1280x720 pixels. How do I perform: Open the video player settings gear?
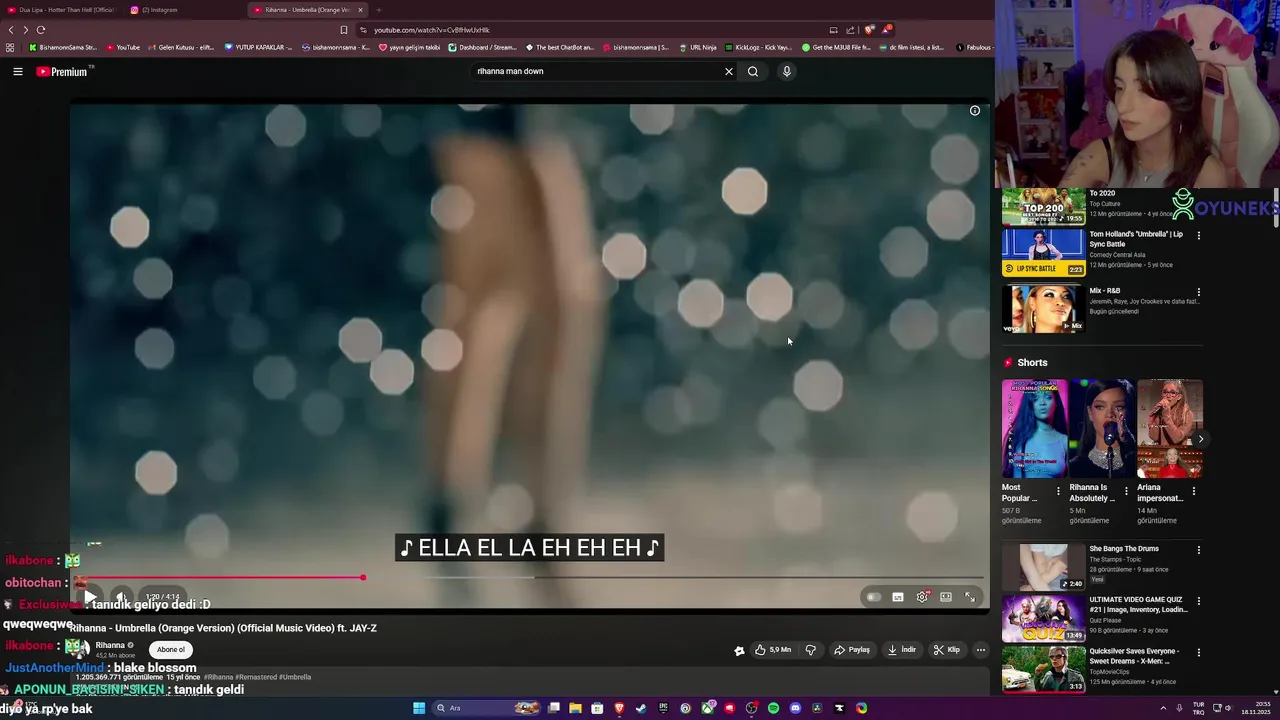point(922,597)
